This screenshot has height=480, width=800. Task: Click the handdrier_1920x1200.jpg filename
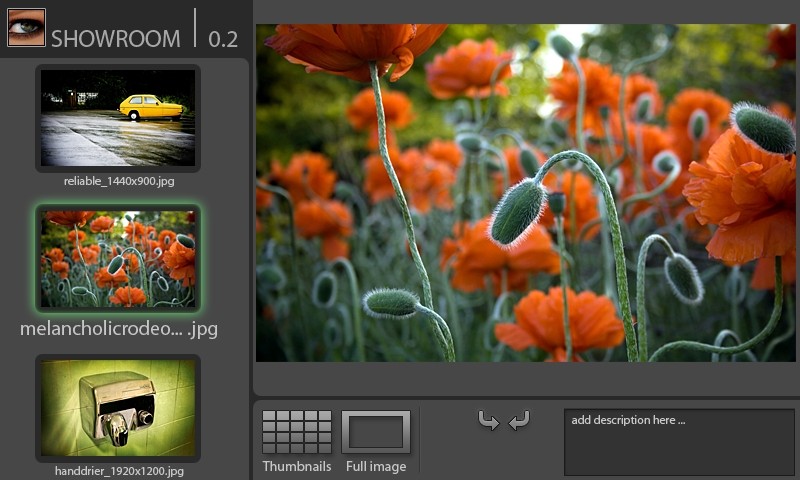119,471
